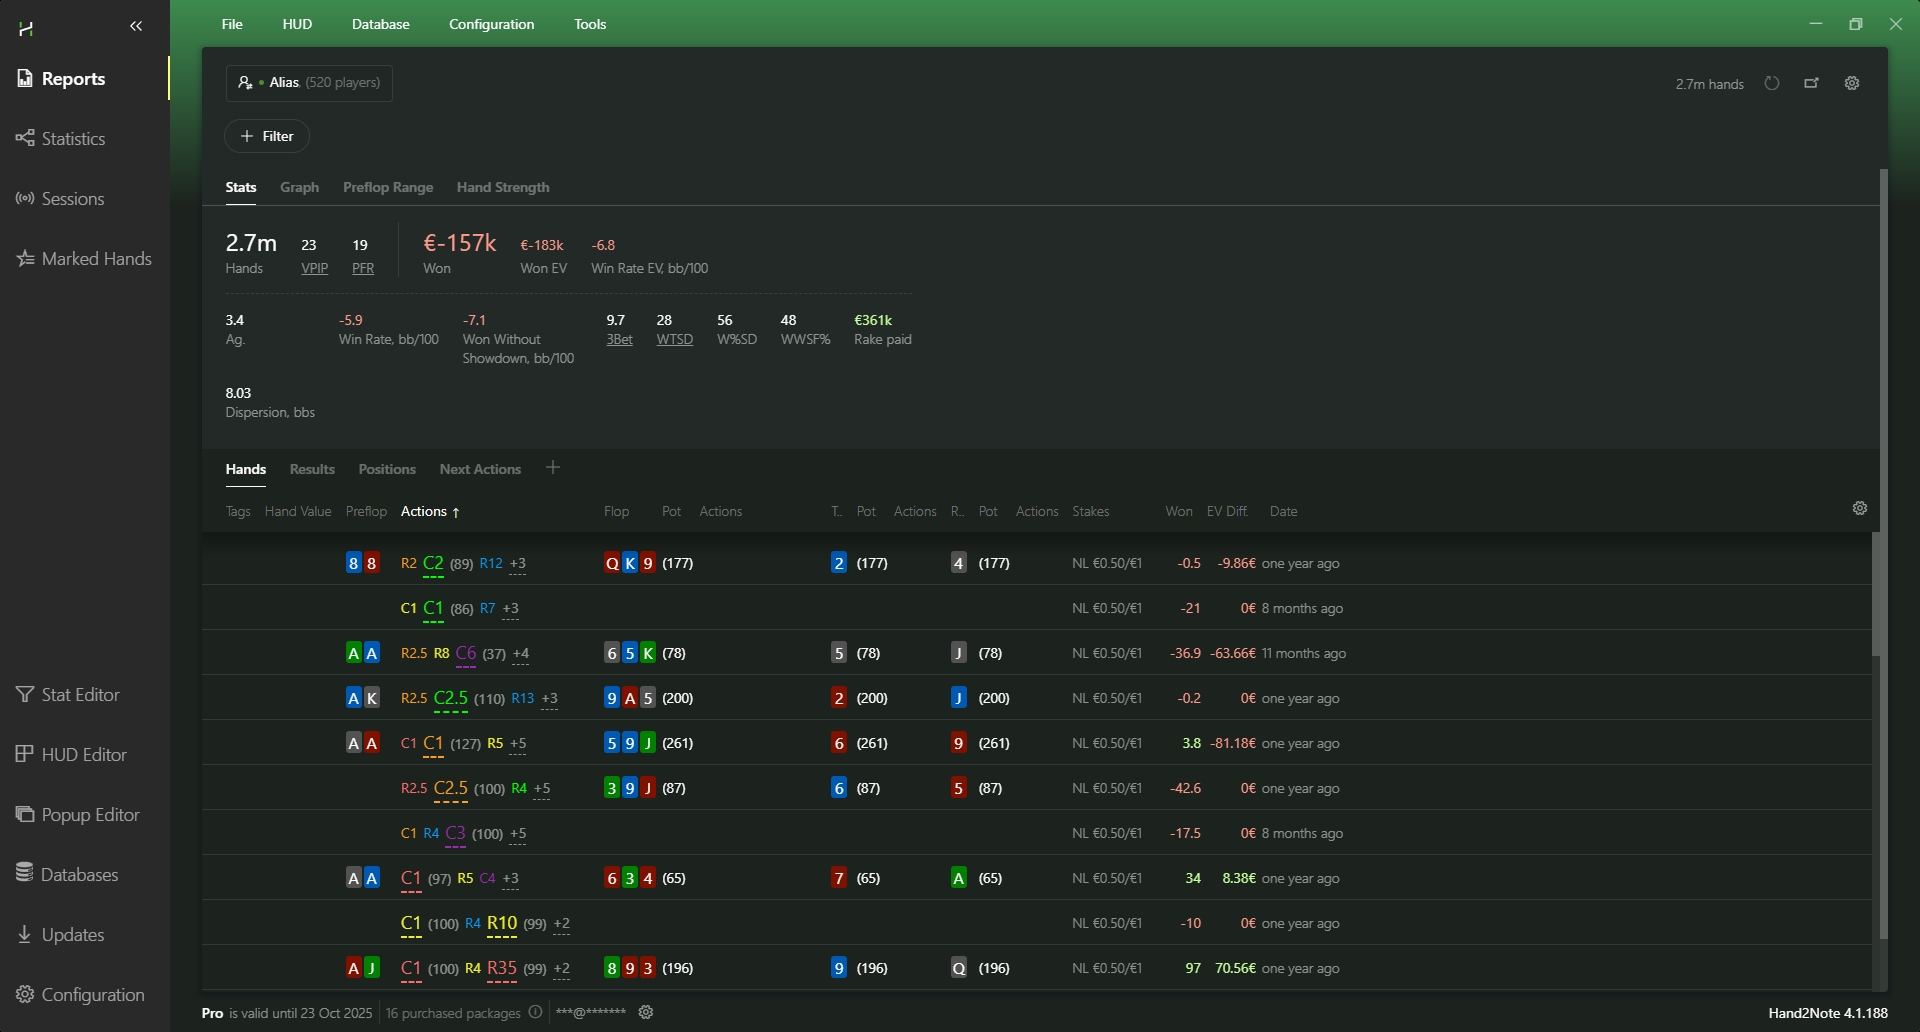The width and height of the screenshot is (1920, 1032).
Task: Open report settings gear at top right
Action: point(1852,84)
